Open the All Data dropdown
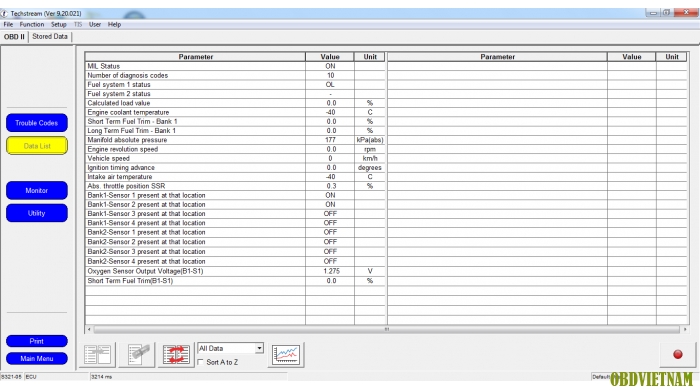 pos(230,348)
